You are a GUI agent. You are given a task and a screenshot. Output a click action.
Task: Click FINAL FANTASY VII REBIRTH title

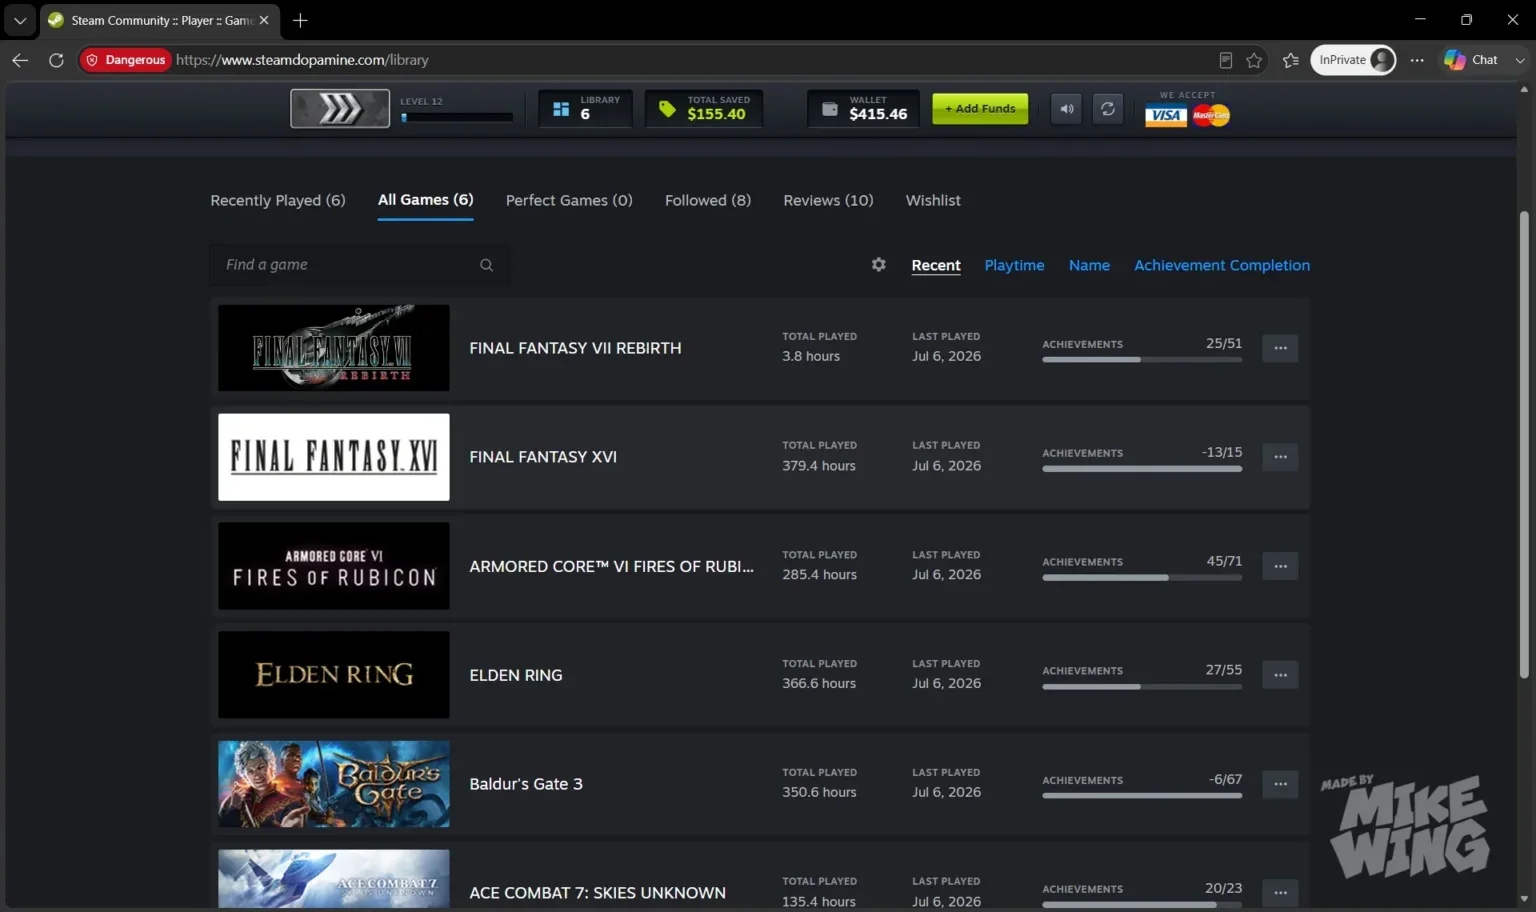575,348
